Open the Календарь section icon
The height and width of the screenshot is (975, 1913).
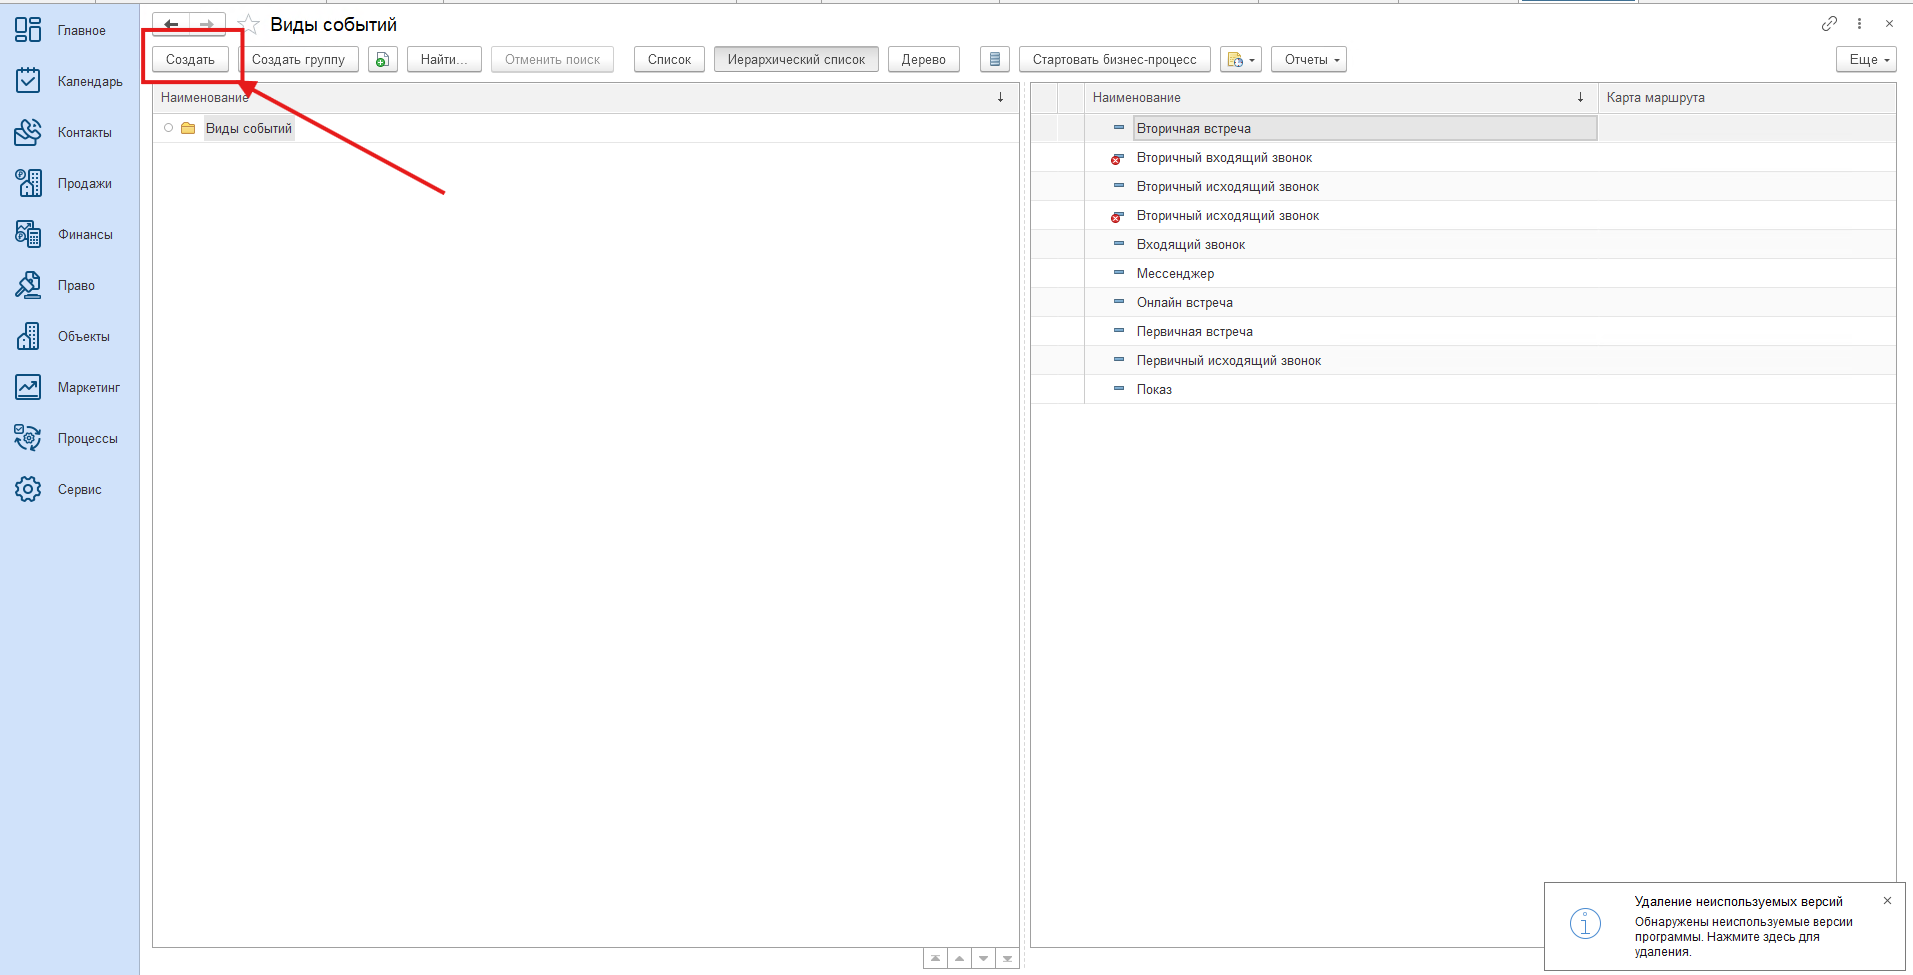click(x=28, y=81)
